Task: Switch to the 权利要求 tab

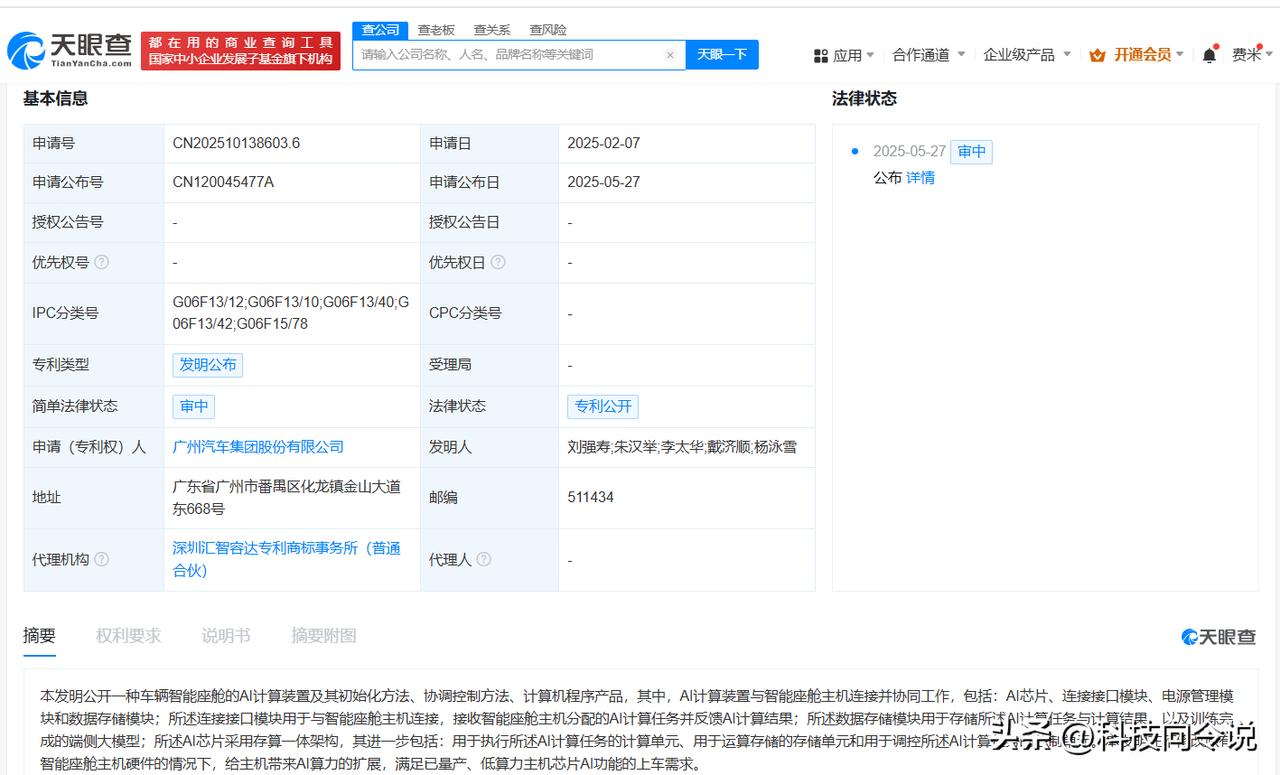Action: [128, 636]
